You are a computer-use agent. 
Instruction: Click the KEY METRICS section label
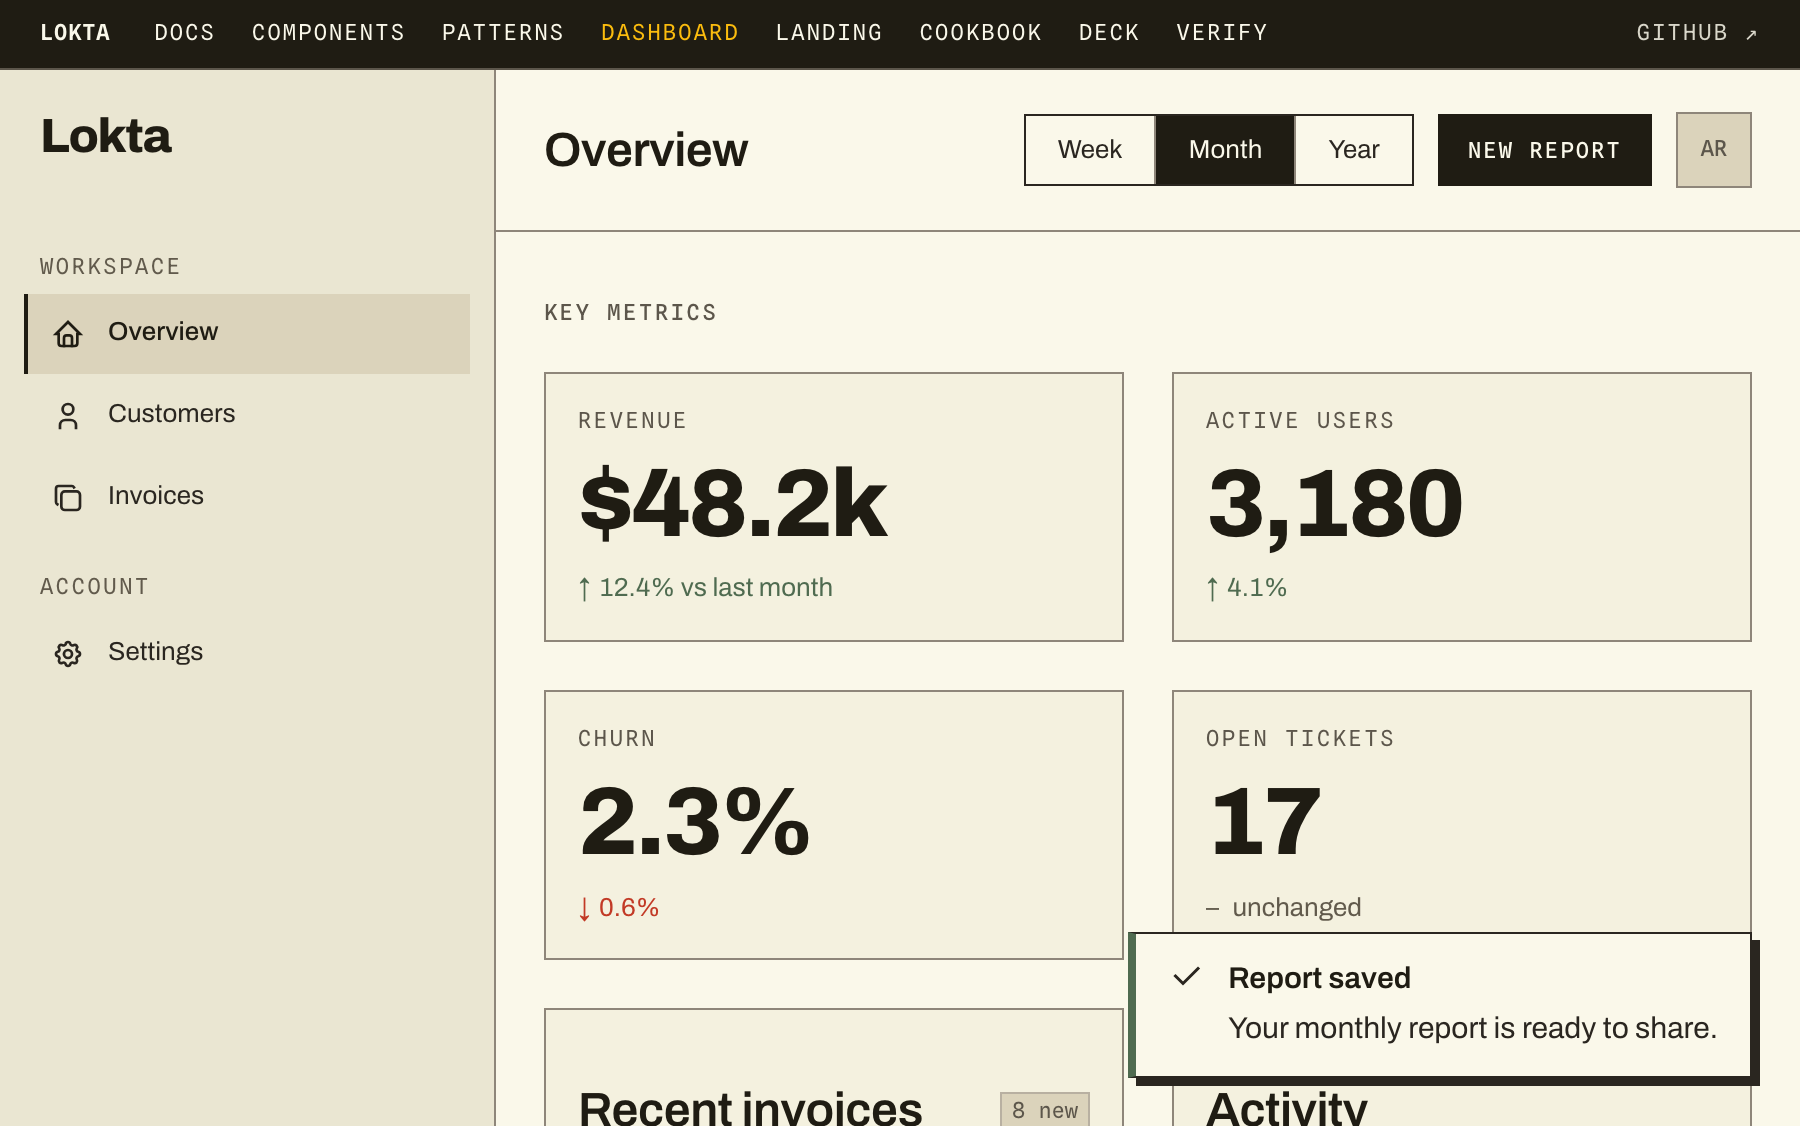click(630, 313)
